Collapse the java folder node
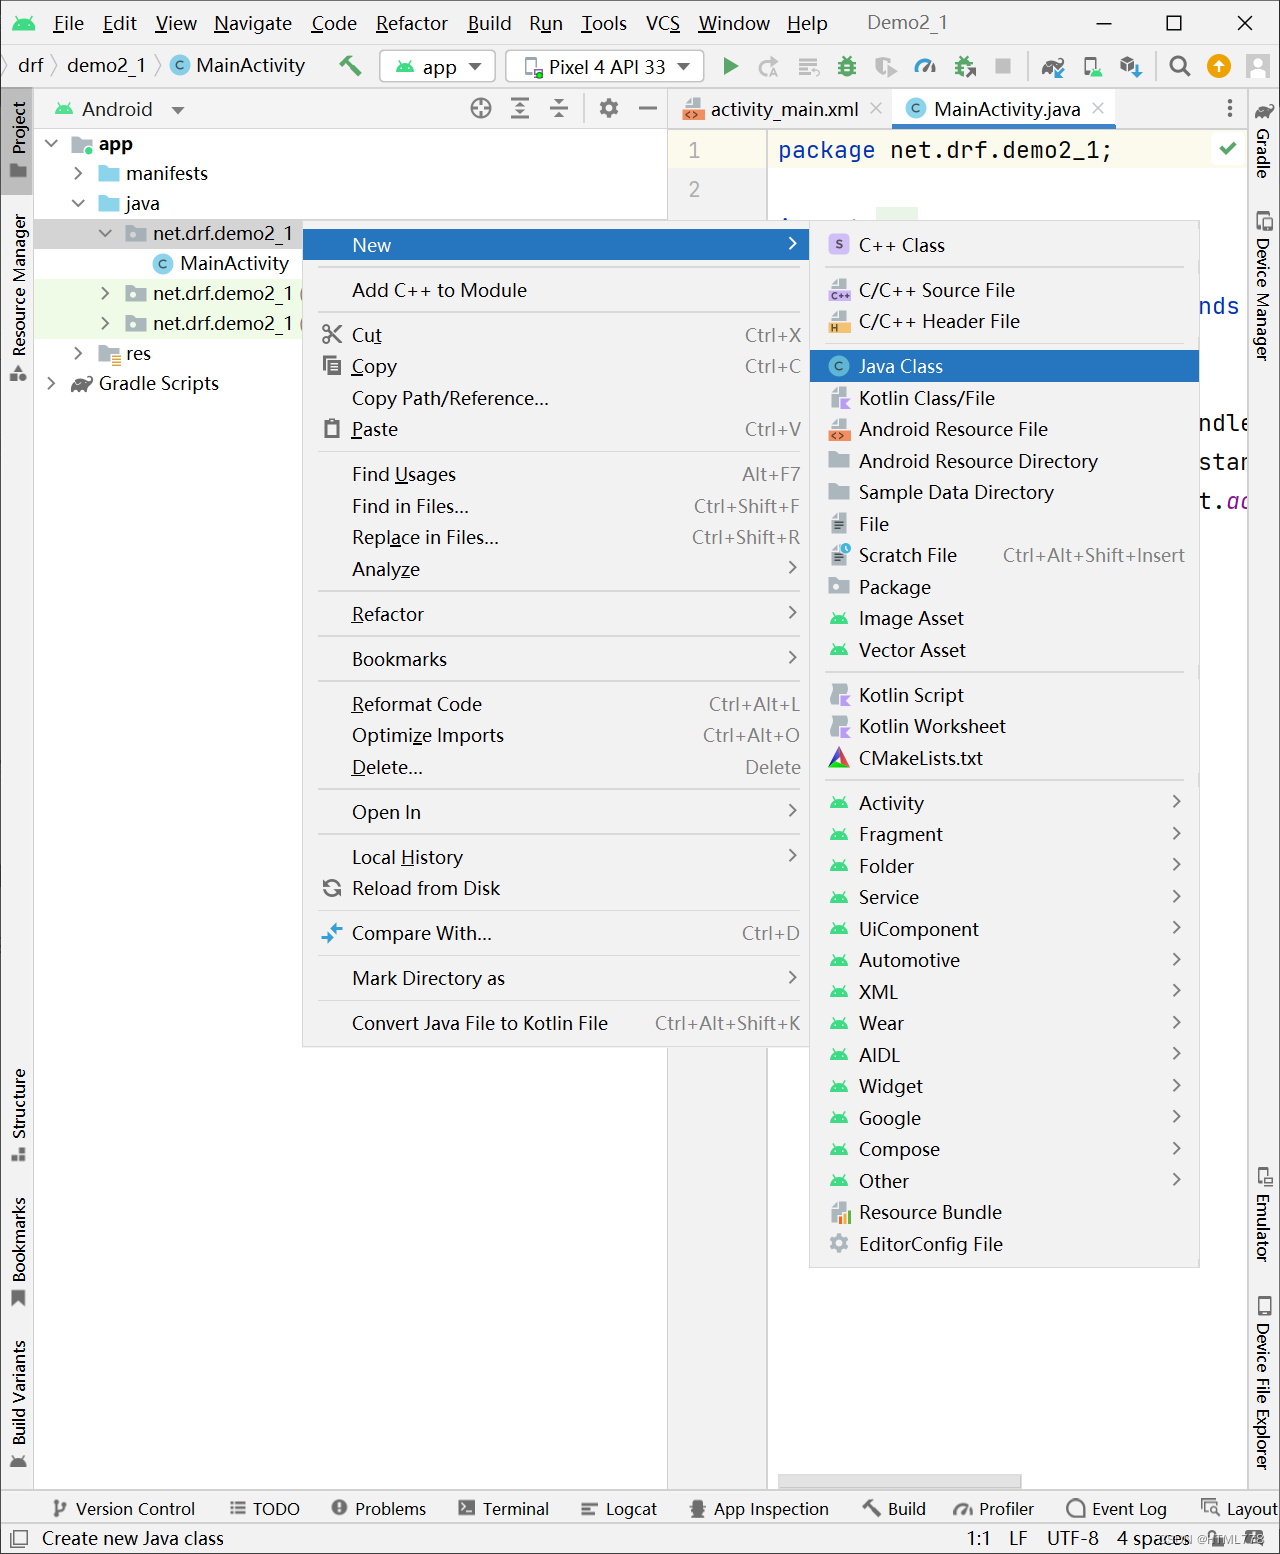 pos(78,203)
